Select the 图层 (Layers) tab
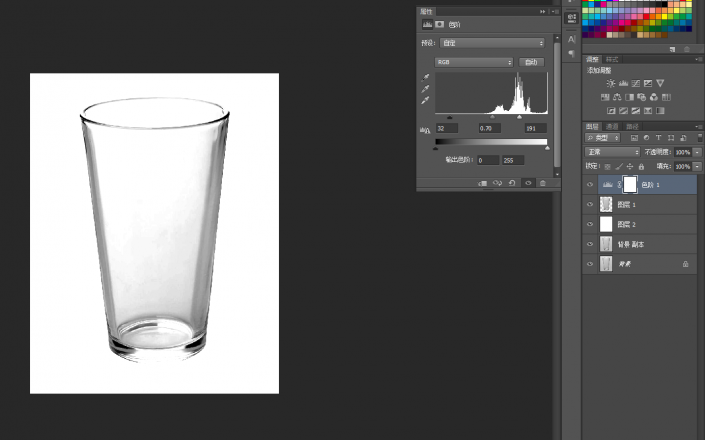The height and width of the screenshot is (440, 705). (x=592, y=127)
